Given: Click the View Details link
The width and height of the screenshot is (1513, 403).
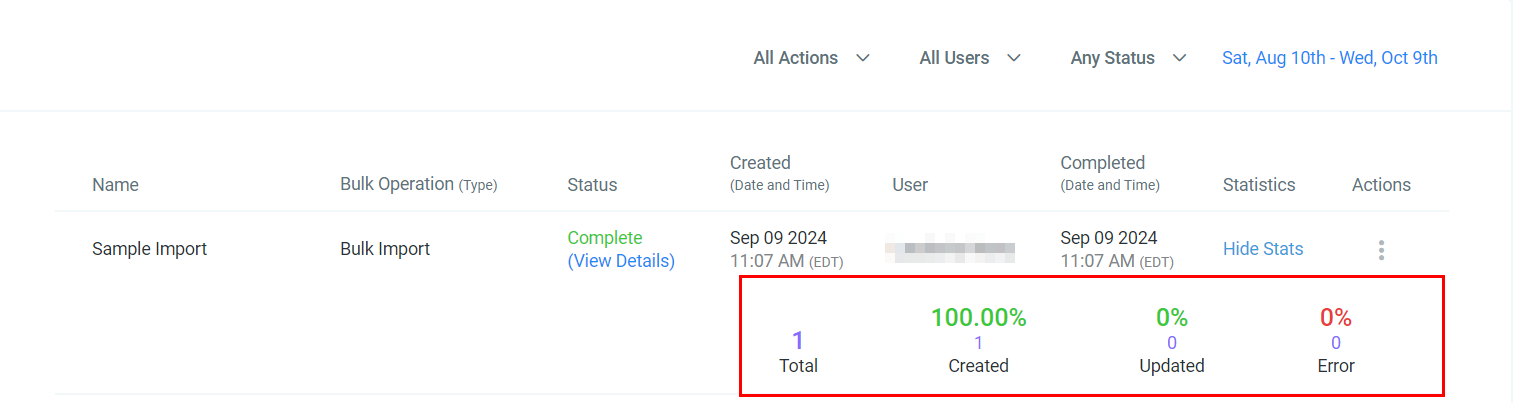Looking at the screenshot, I should 621,261.
